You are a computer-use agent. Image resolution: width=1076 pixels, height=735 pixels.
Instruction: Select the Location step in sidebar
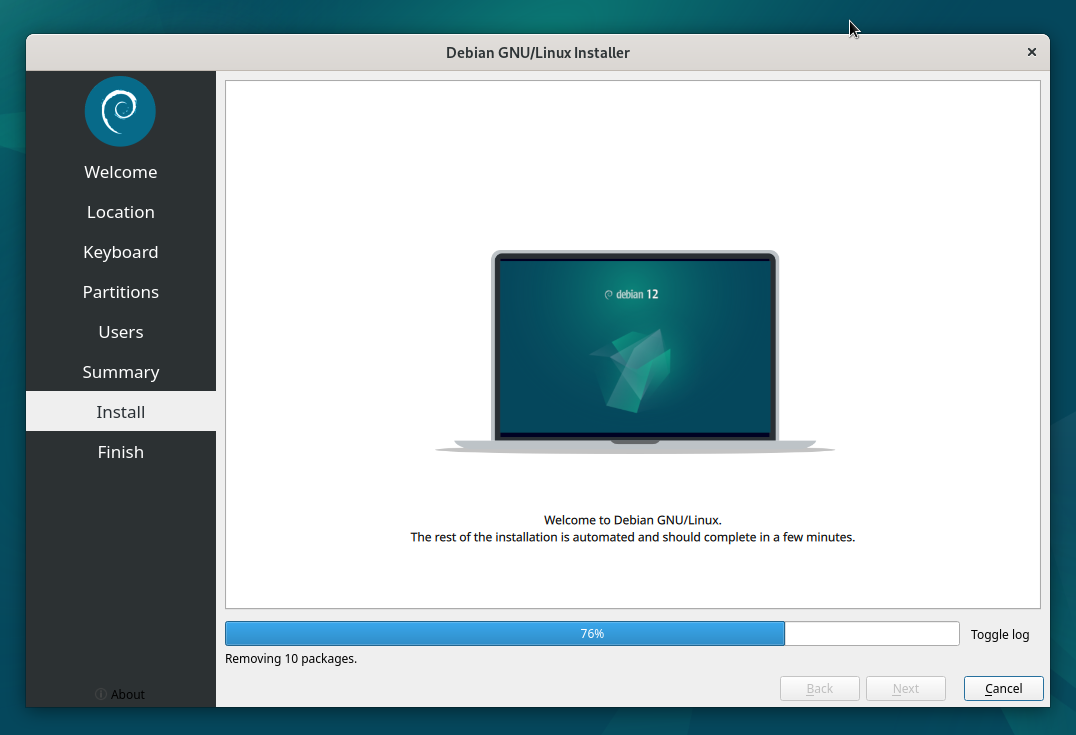click(x=121, y=212)
